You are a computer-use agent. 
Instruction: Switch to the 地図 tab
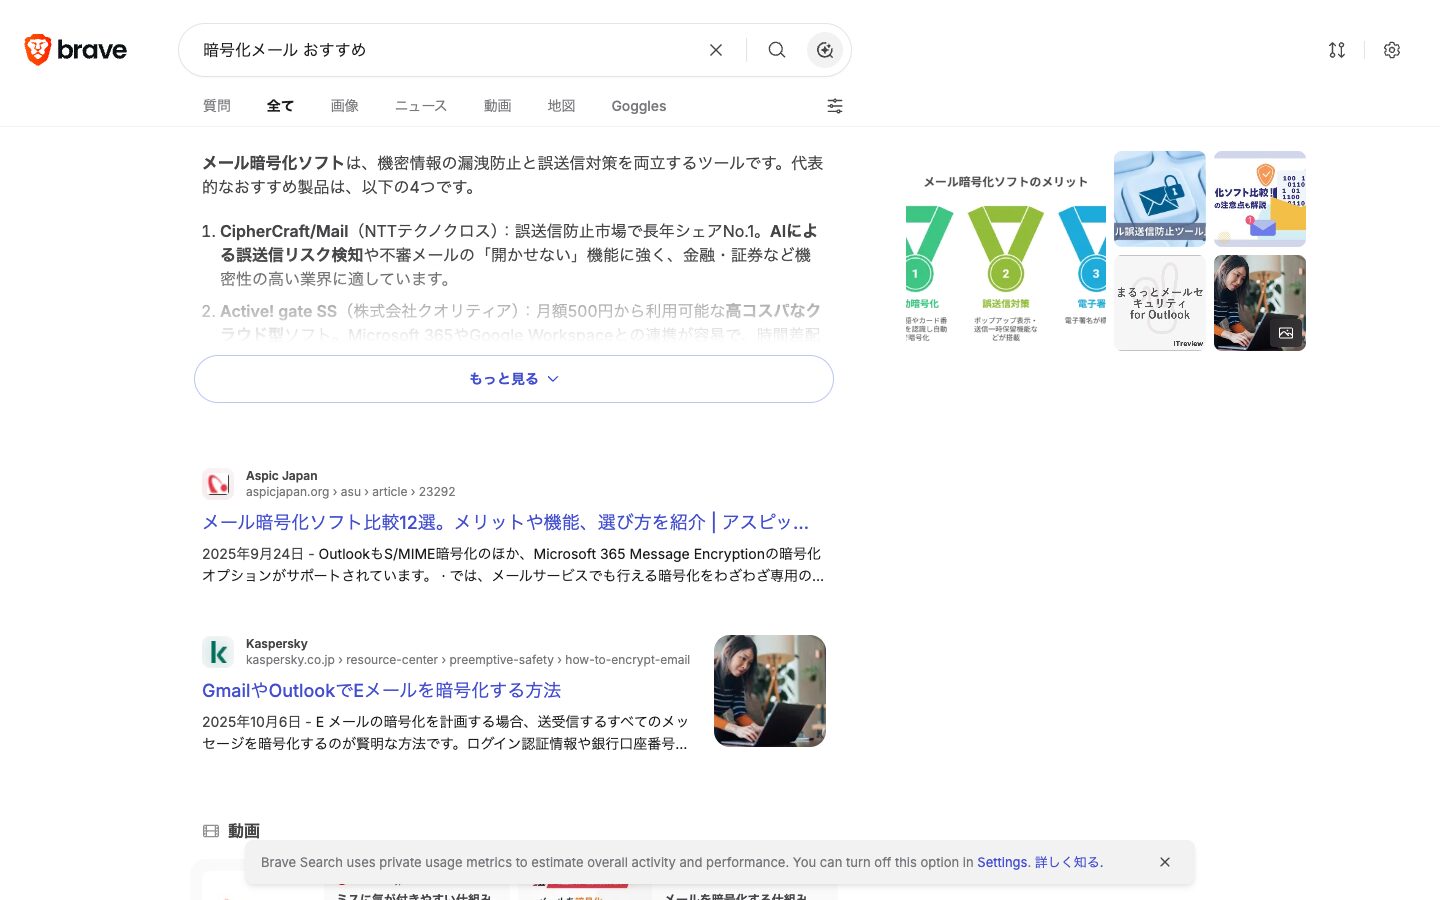click(562, 106)
